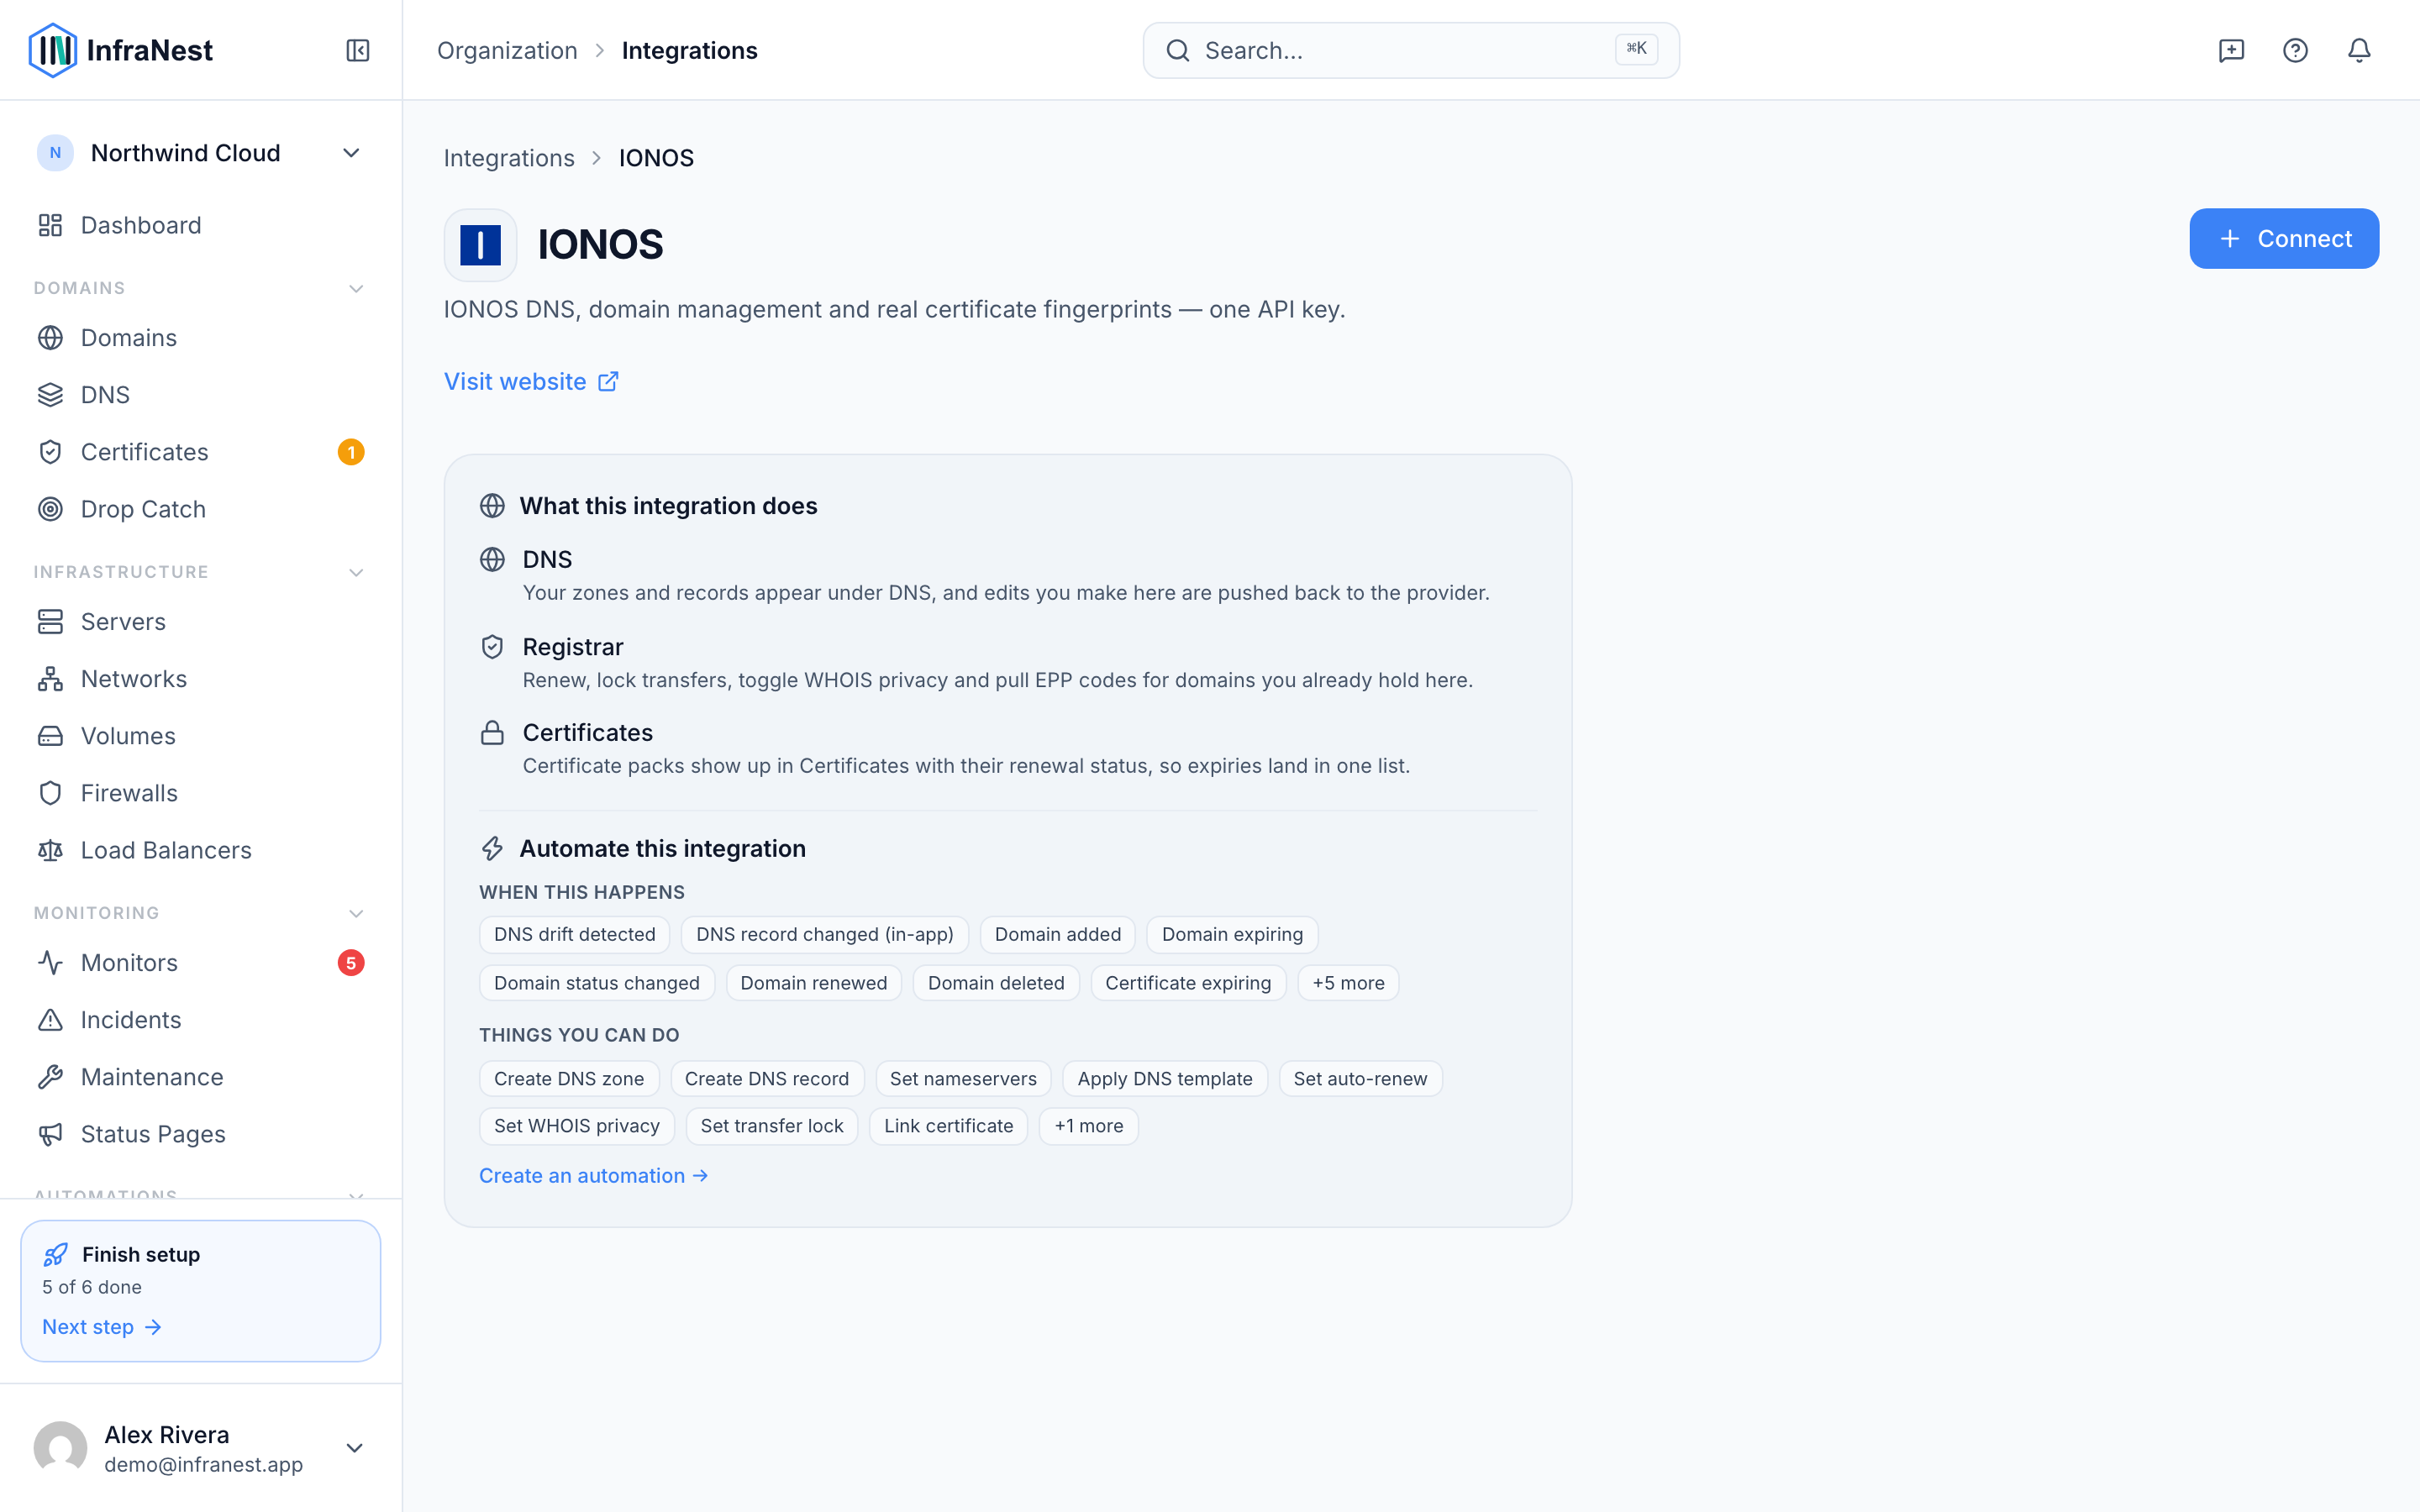Click the Networks topology icon

[x=50, y=679]
